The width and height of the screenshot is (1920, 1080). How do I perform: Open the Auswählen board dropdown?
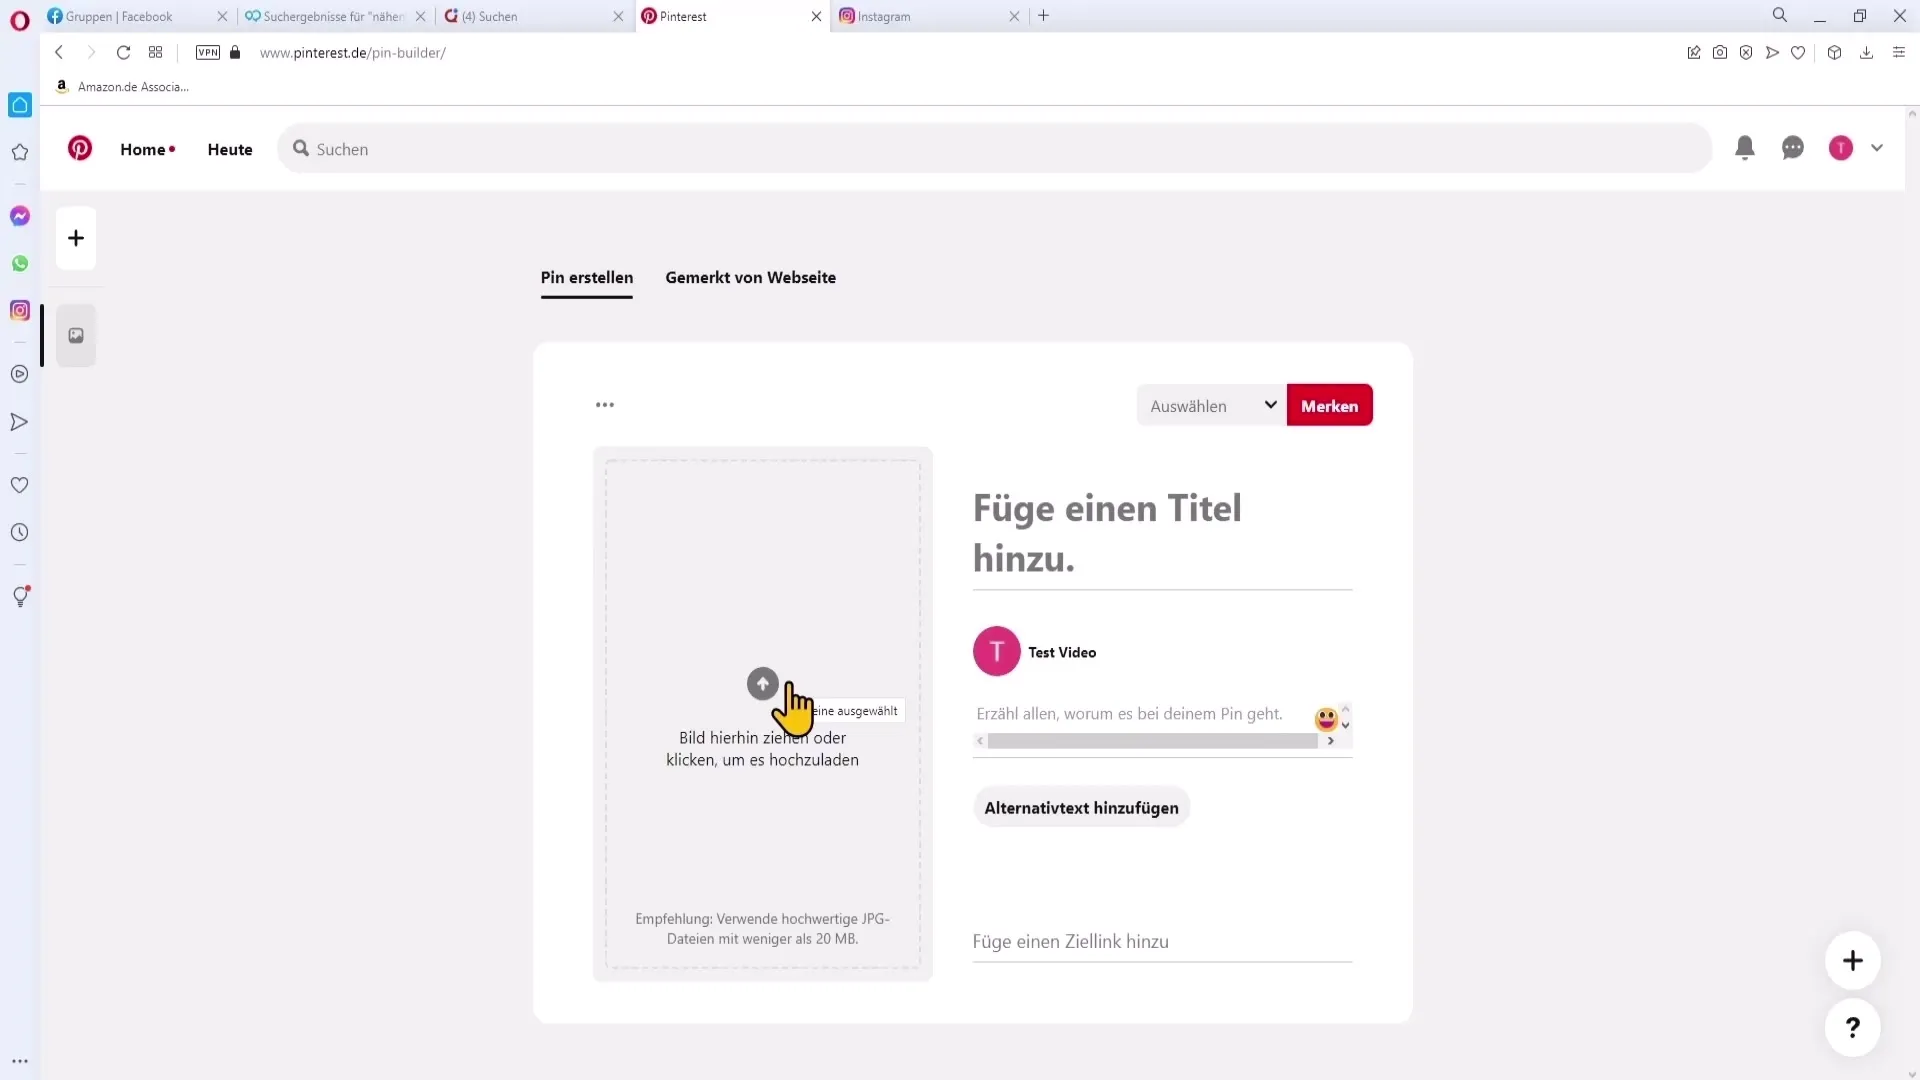1212,405
